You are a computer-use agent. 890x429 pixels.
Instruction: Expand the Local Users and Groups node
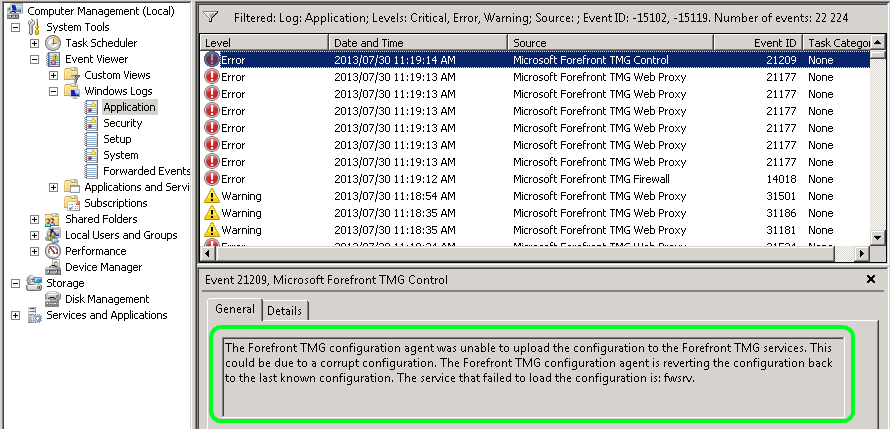click(35, 235)
